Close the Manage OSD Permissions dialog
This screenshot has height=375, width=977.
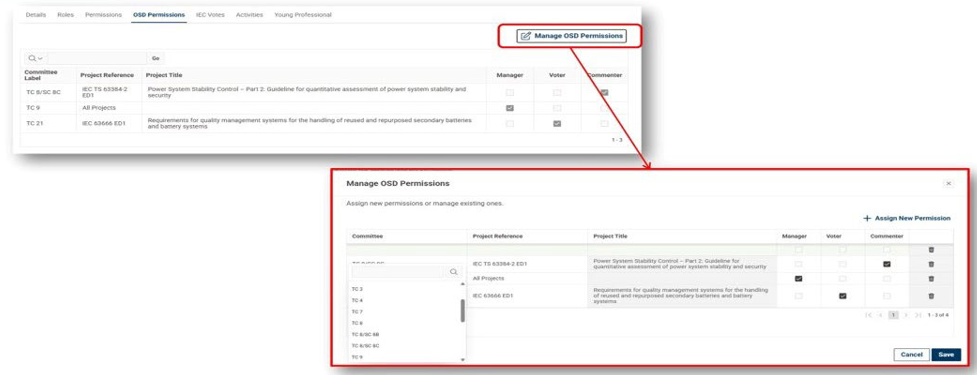(x=948, y=184)
